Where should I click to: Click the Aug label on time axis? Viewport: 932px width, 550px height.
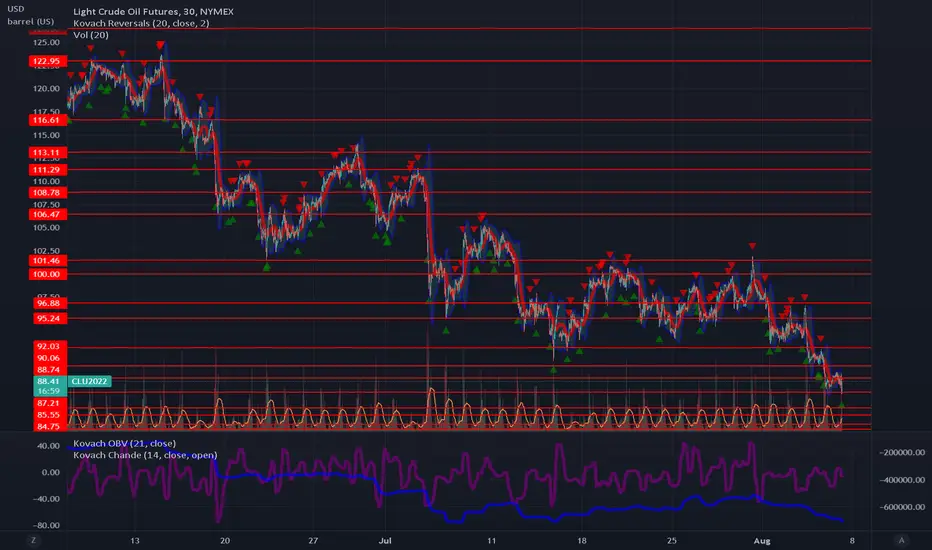tap(762, 540)
